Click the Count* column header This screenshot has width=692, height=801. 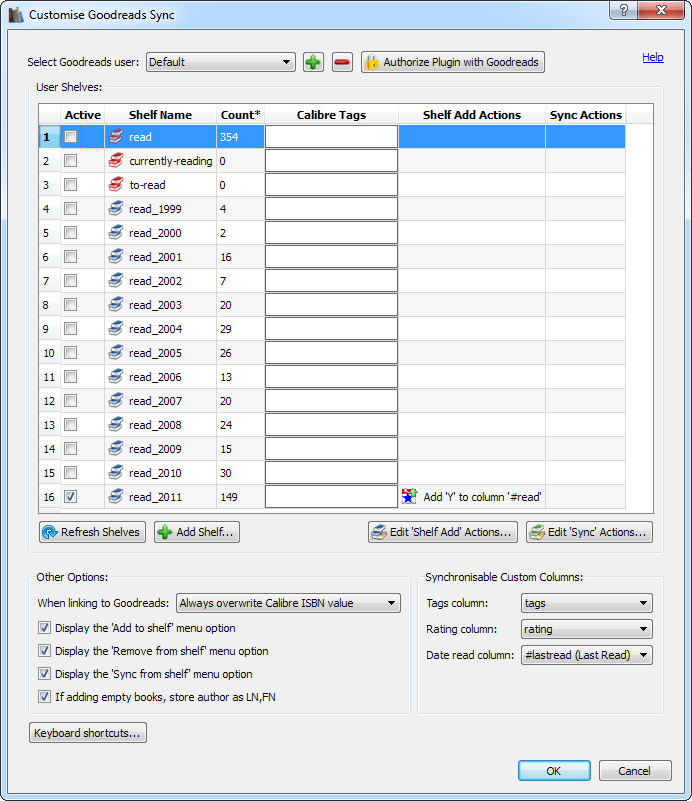coord(240,115)
